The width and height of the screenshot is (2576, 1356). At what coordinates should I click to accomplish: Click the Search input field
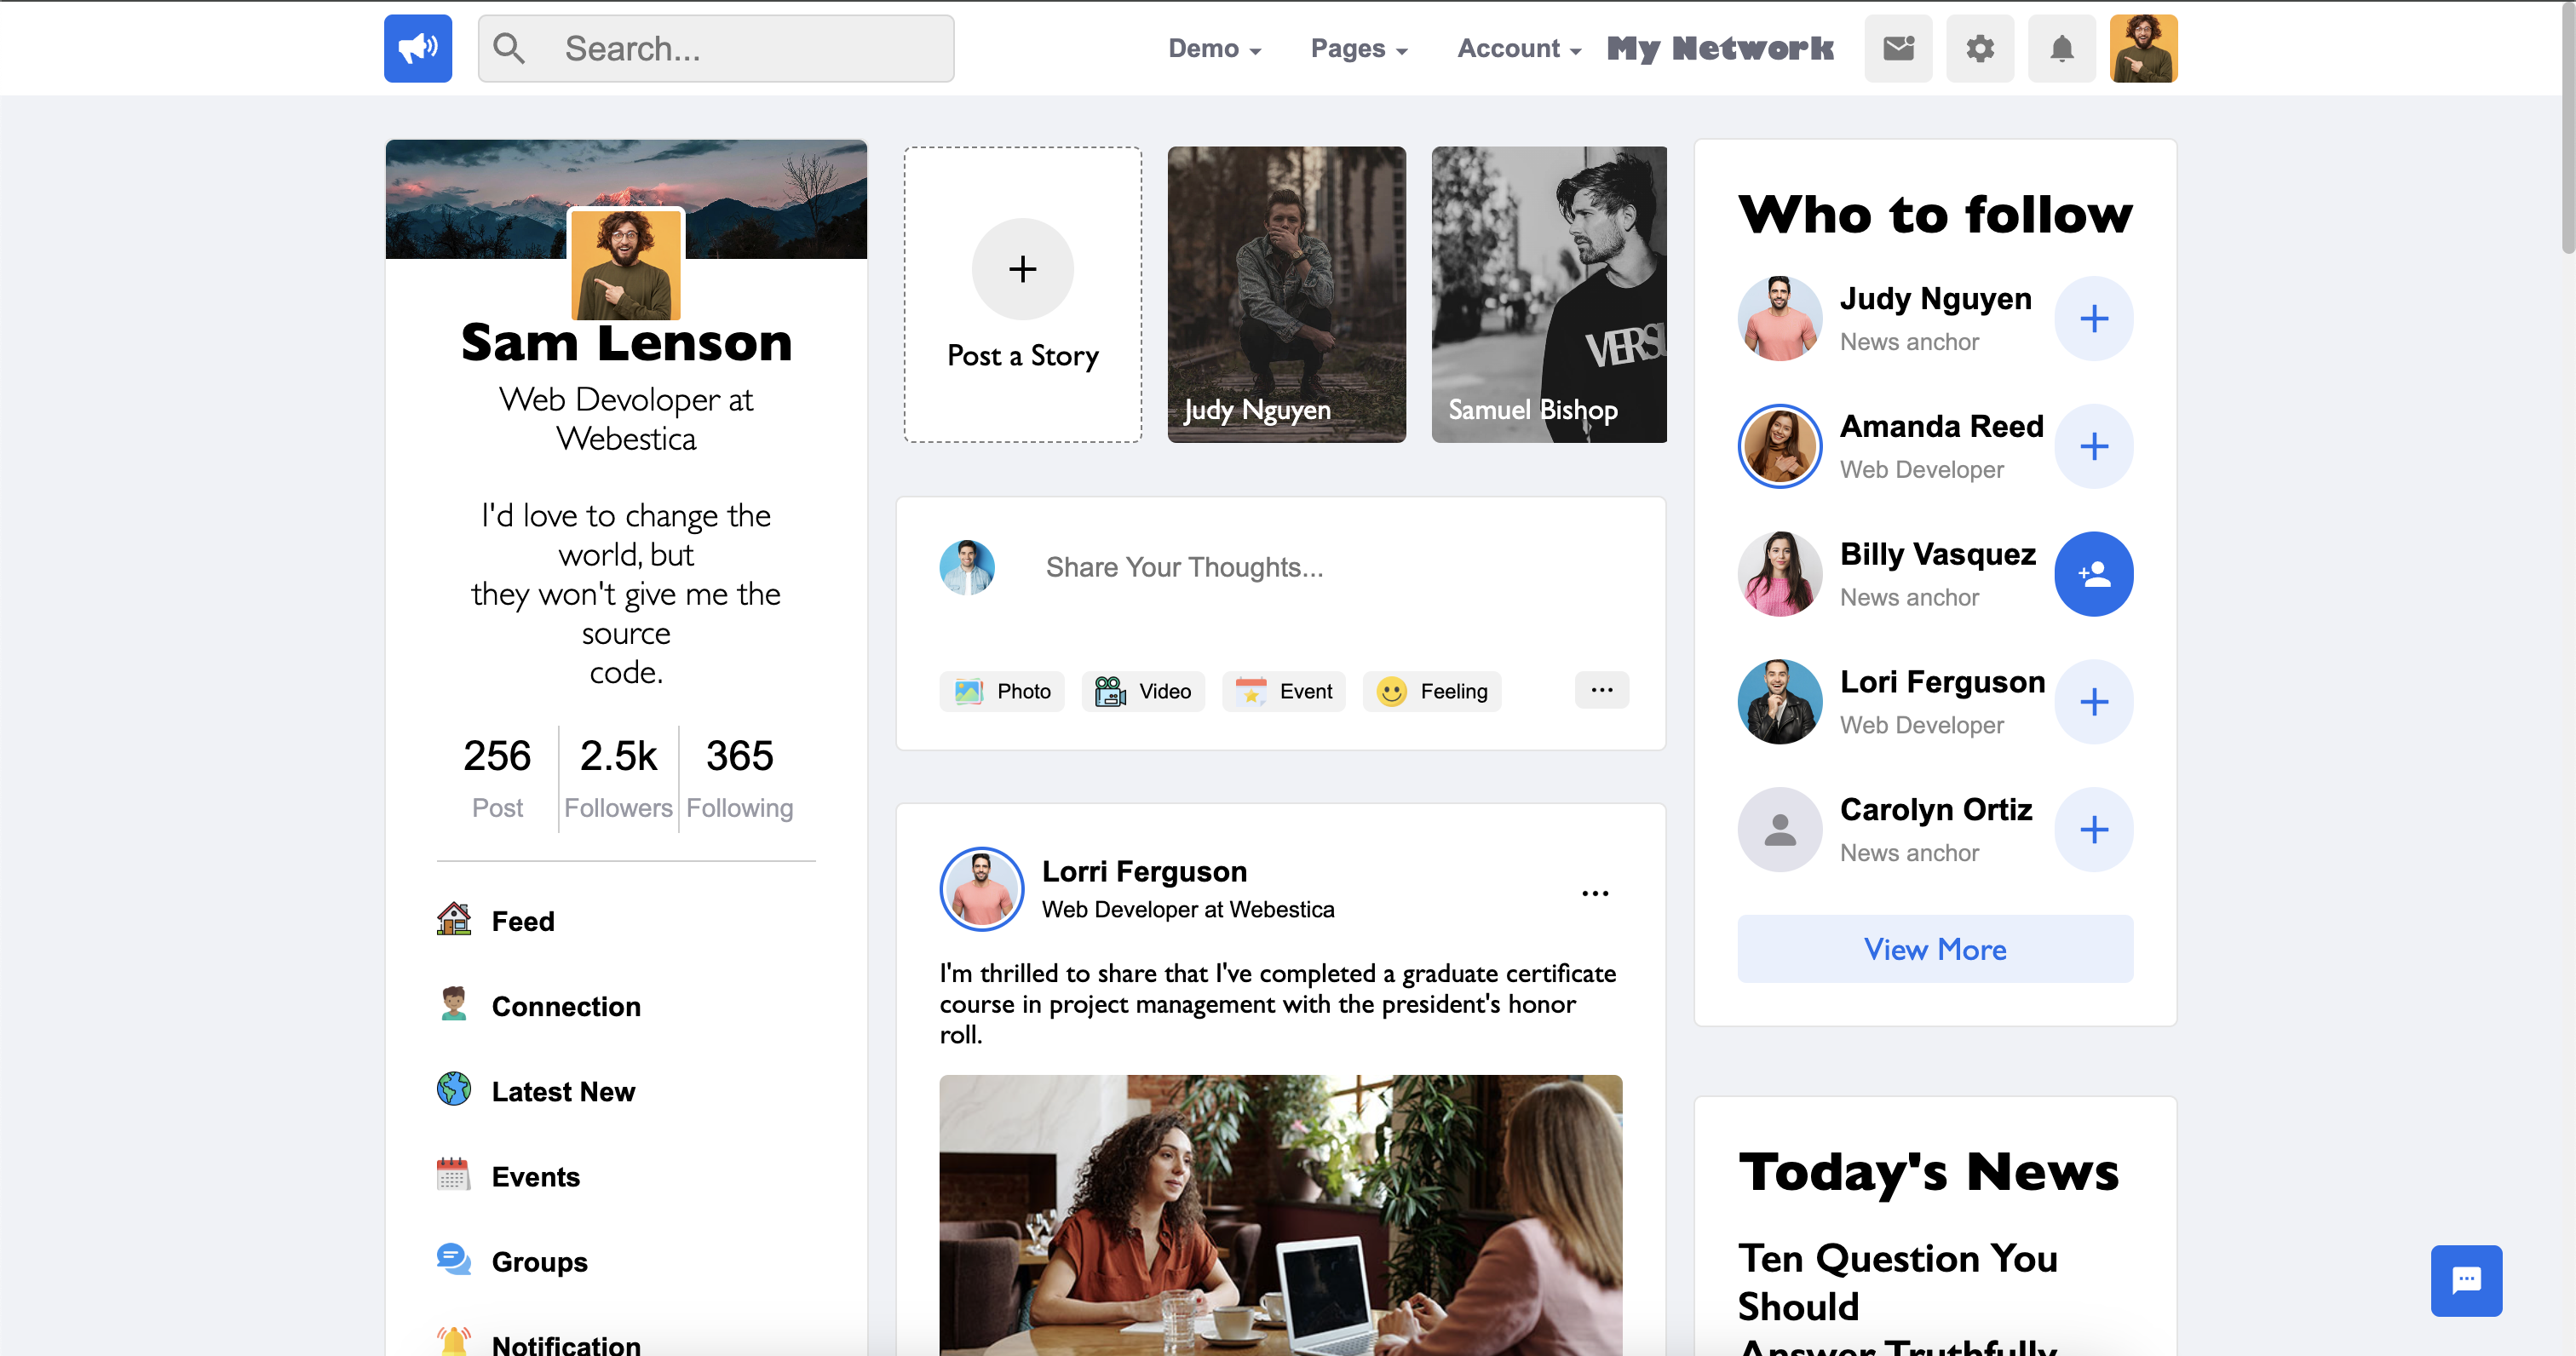pyautogui.click(x=716, y=48)
